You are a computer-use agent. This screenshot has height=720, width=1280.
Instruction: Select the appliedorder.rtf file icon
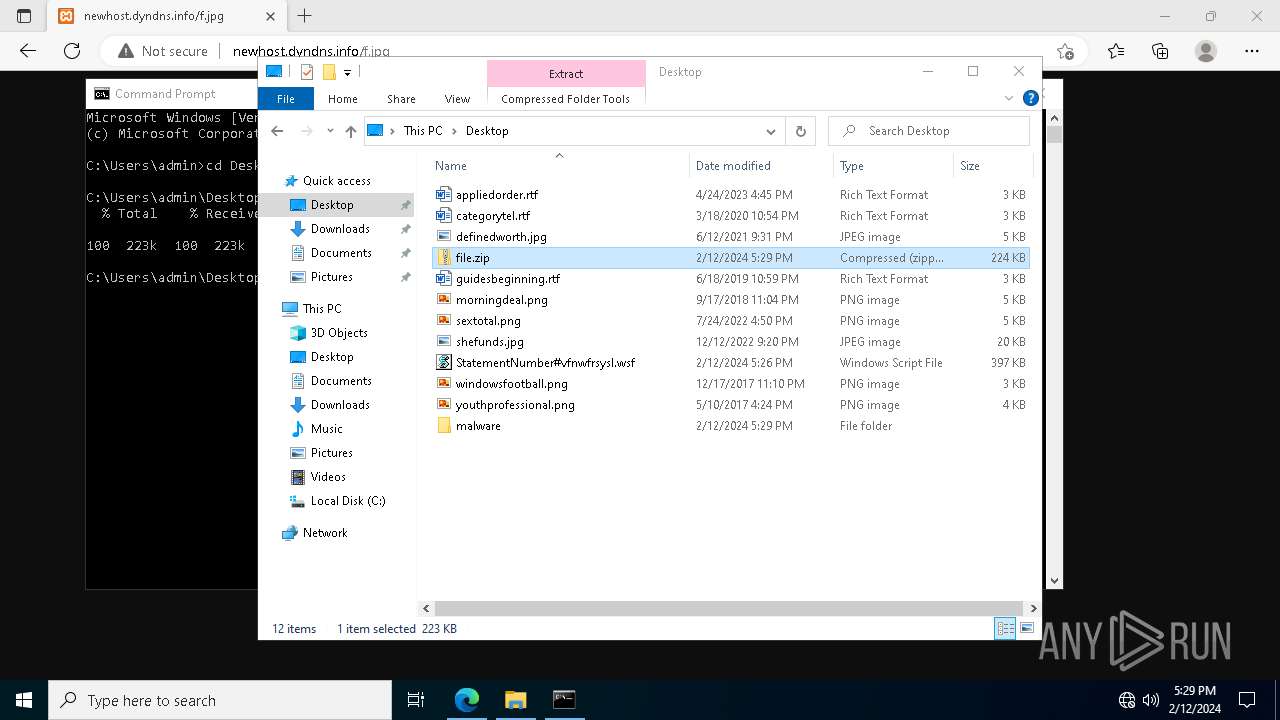(x=444, y=195)
